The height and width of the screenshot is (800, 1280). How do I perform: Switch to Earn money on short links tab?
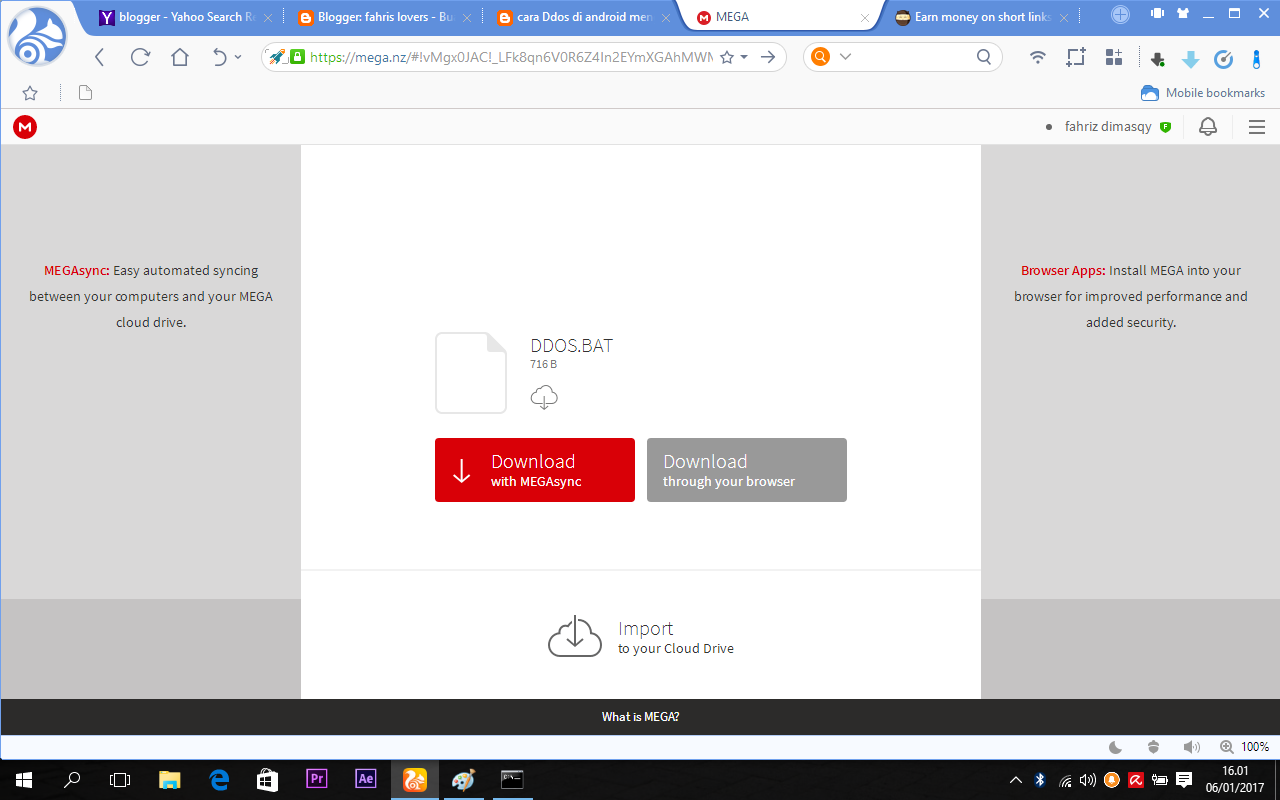(975, 17)
